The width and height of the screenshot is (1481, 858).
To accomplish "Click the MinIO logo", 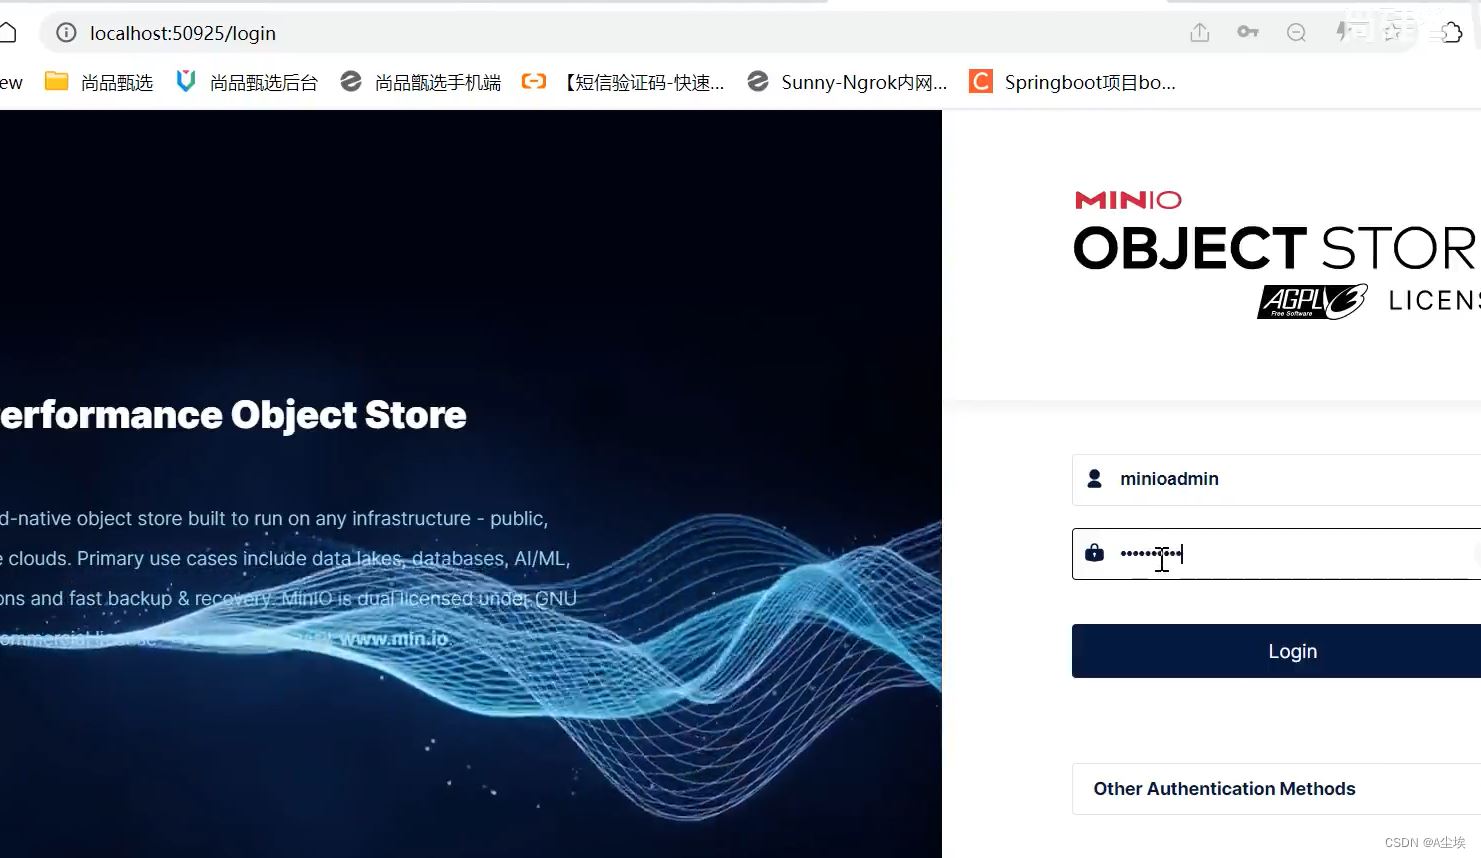I will (x=1128, y=200).
